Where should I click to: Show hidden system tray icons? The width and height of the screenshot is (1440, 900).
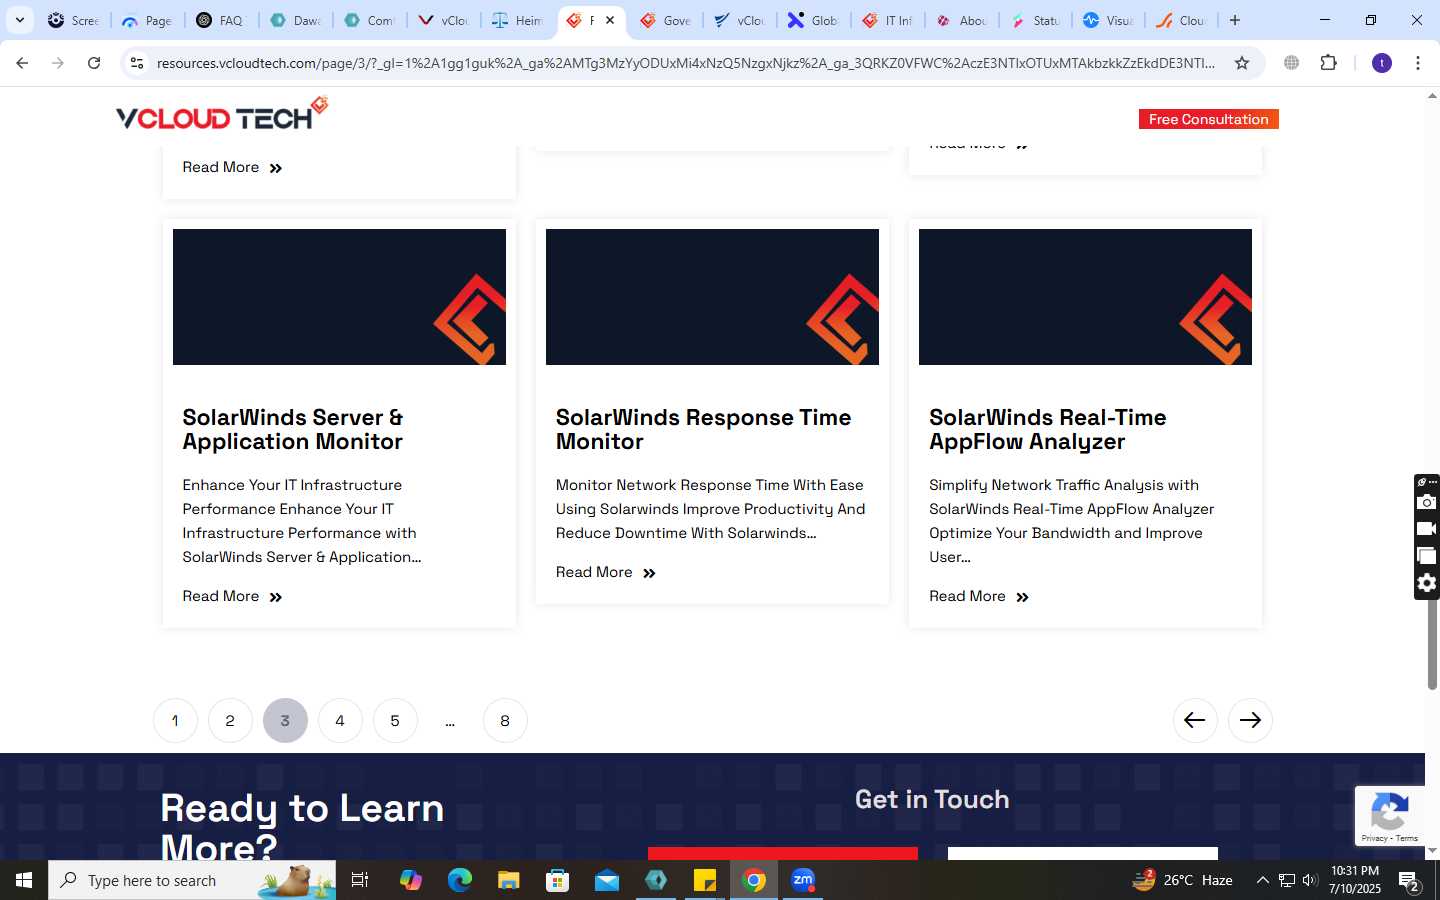click(1262, 880)
